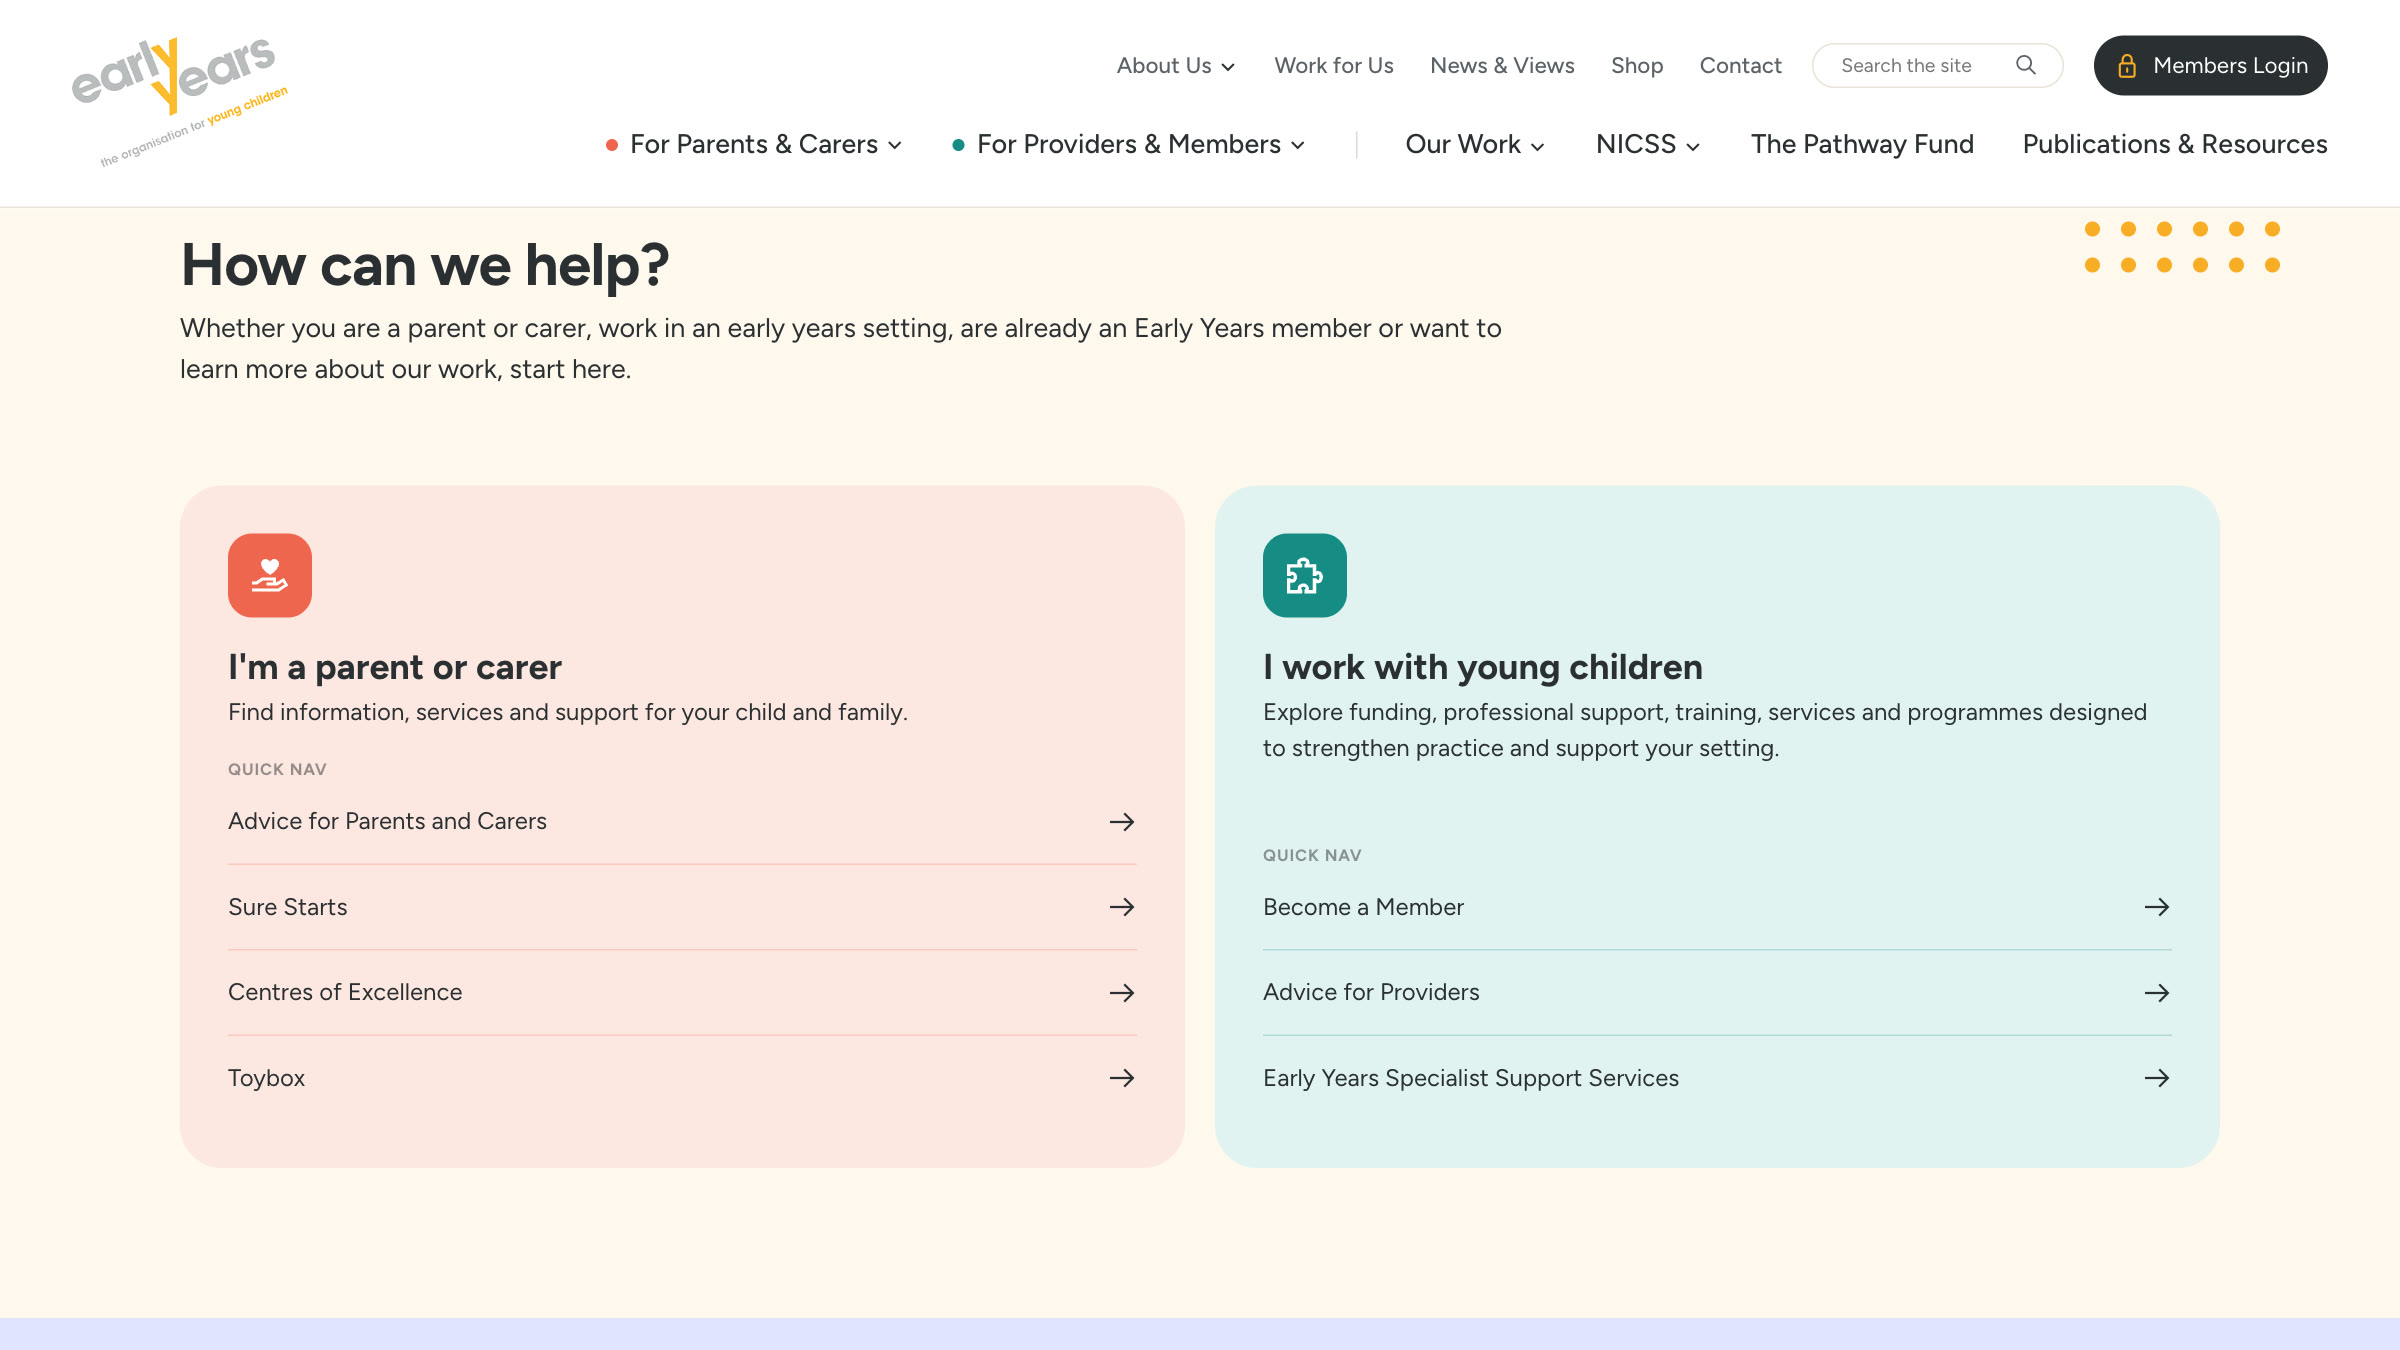Open The Pathway Fund page
The image size is (2400, 1350).
coord(1862,145)
